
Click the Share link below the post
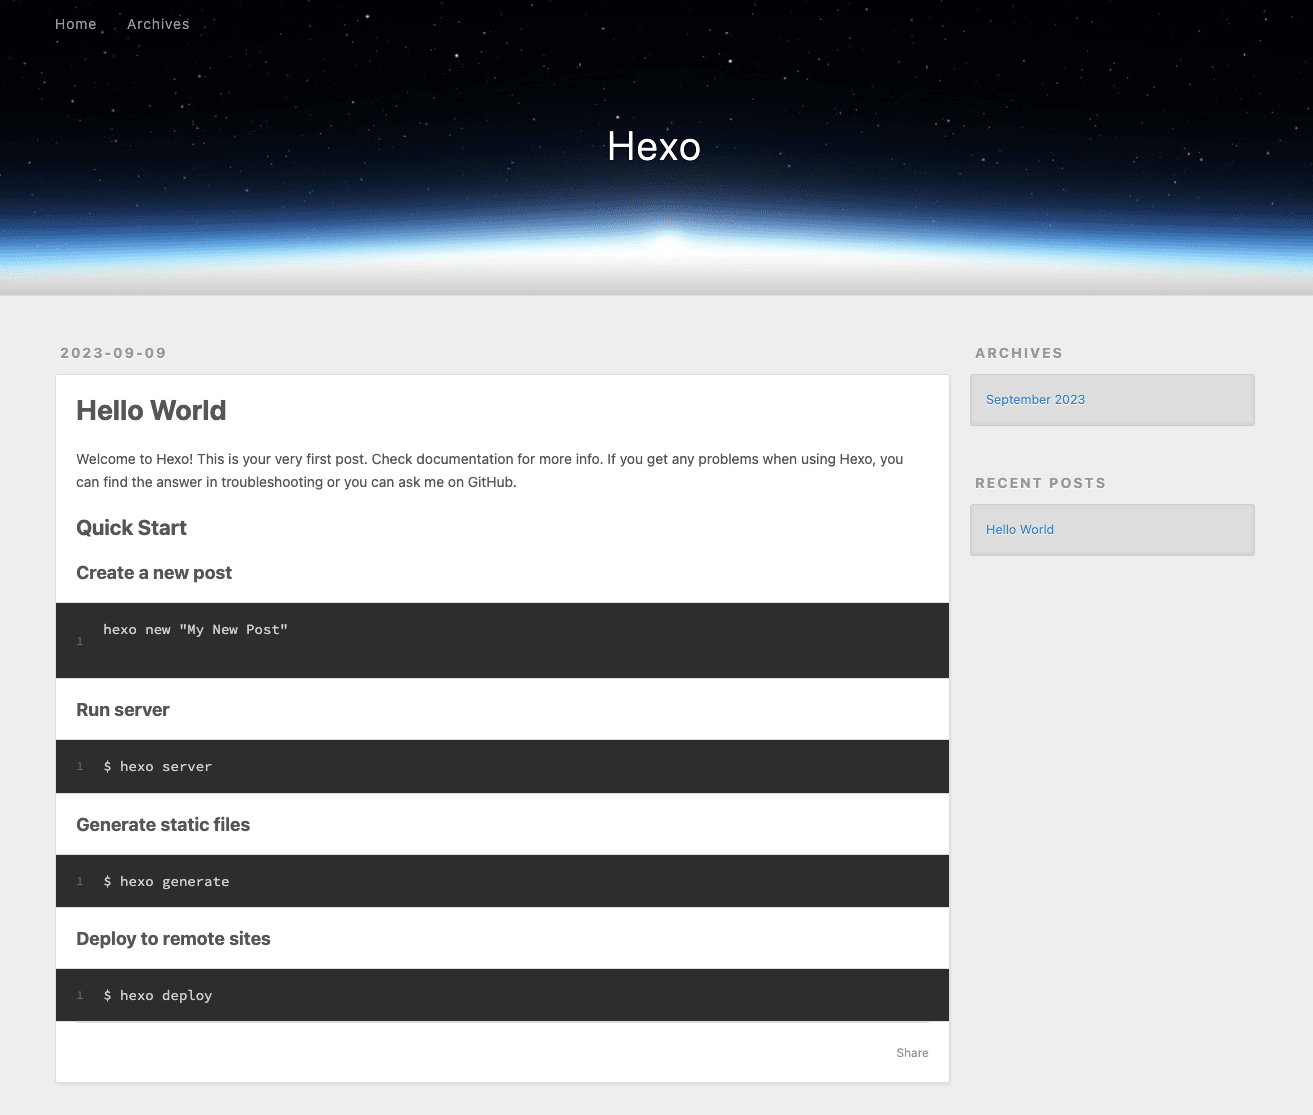click(912, 1053)
